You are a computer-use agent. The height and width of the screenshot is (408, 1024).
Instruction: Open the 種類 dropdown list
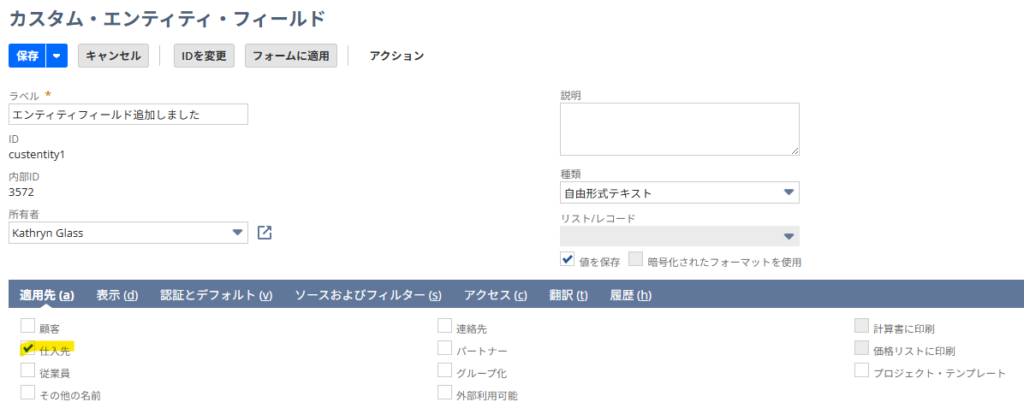pos(679,193)
